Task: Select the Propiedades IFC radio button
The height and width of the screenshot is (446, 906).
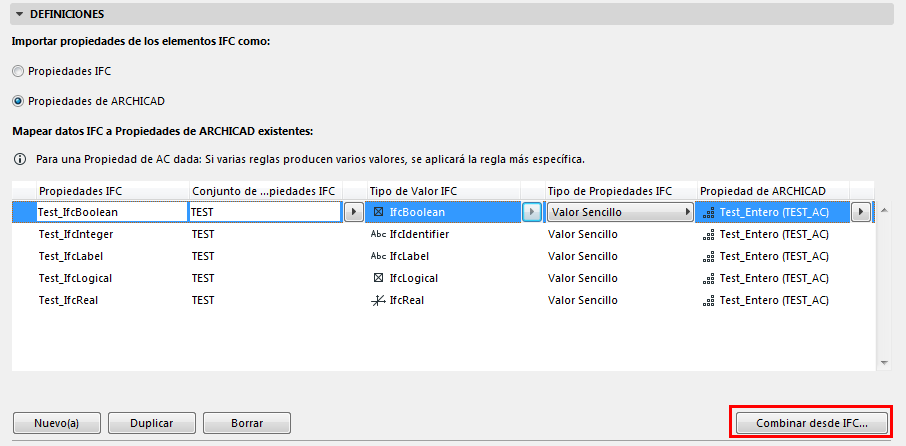Action: click(x=18, y=72)
